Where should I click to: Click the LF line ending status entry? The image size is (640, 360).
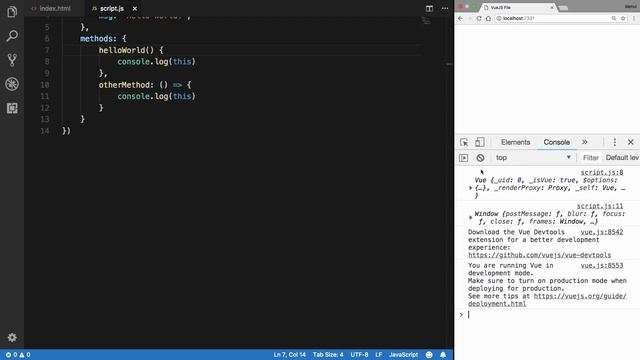click(x=379, y=355)
